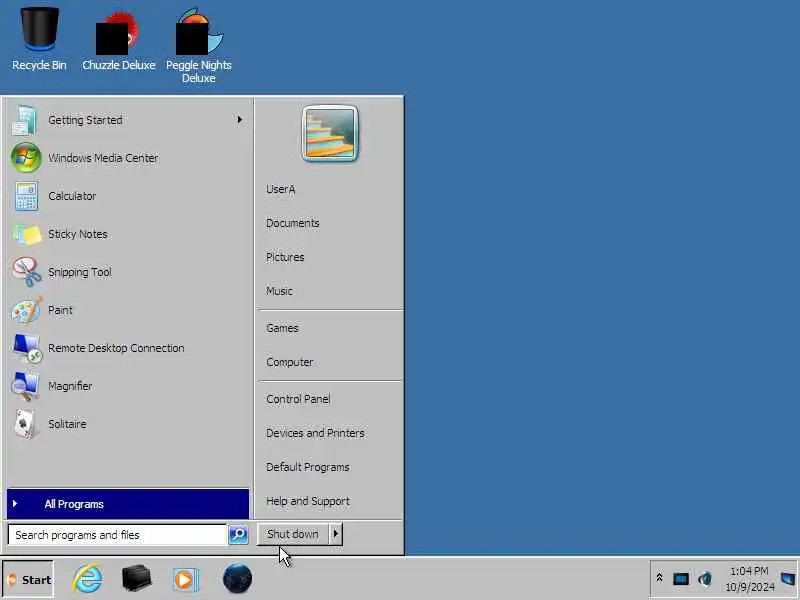Open Devices and Printers
Screen dimensions: 800x600
coord(315,433)
